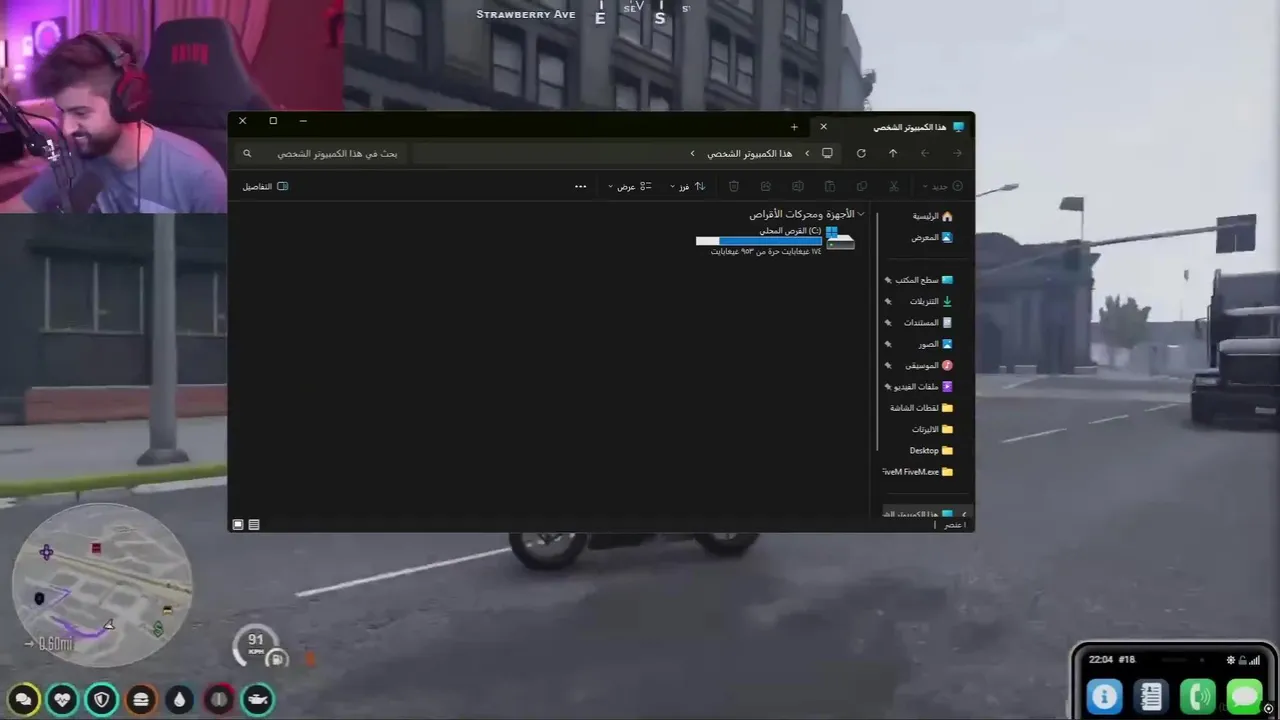Collapse the الأجهزة ومحركات الأقراص group
1280x720 pixels.
coord(861,214)
